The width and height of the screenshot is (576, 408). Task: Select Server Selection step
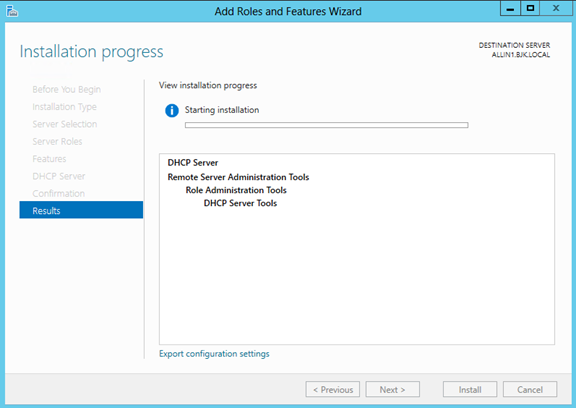click(x=65, y=124)
